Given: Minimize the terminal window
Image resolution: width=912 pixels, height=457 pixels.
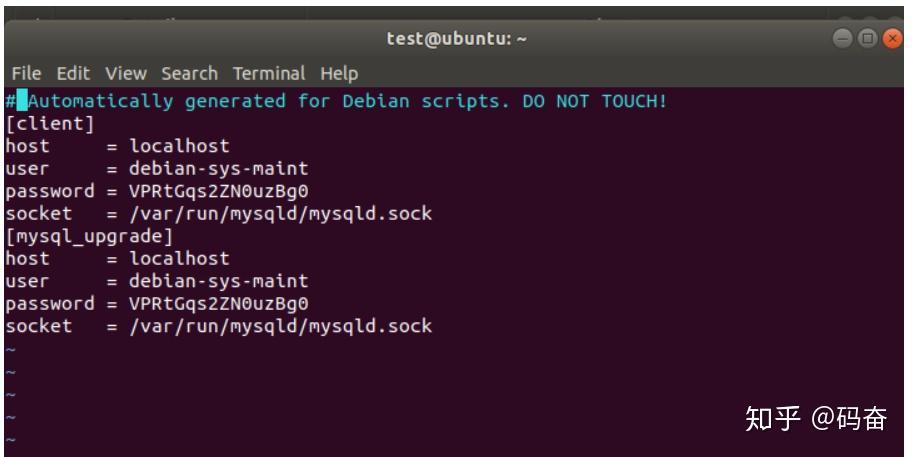Looking at the screenshot, I should 842,38.
